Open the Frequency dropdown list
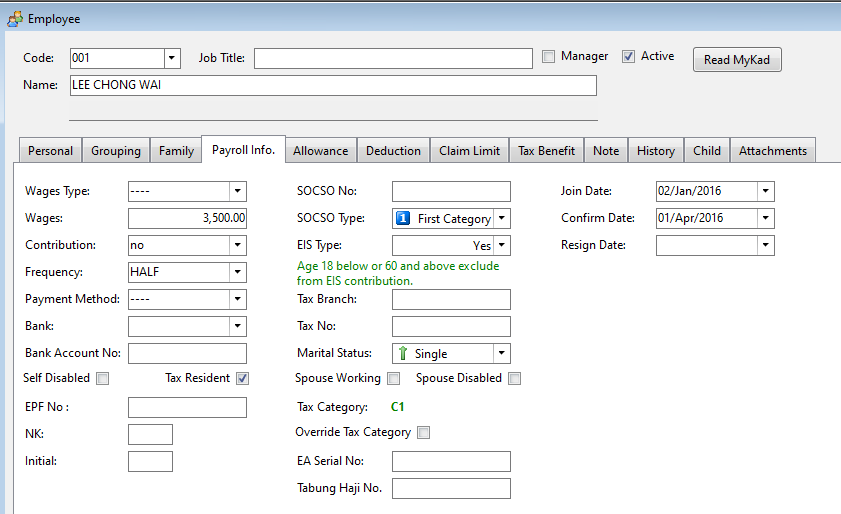This screenshot has height=514, width=841. (x=237, y=272)
